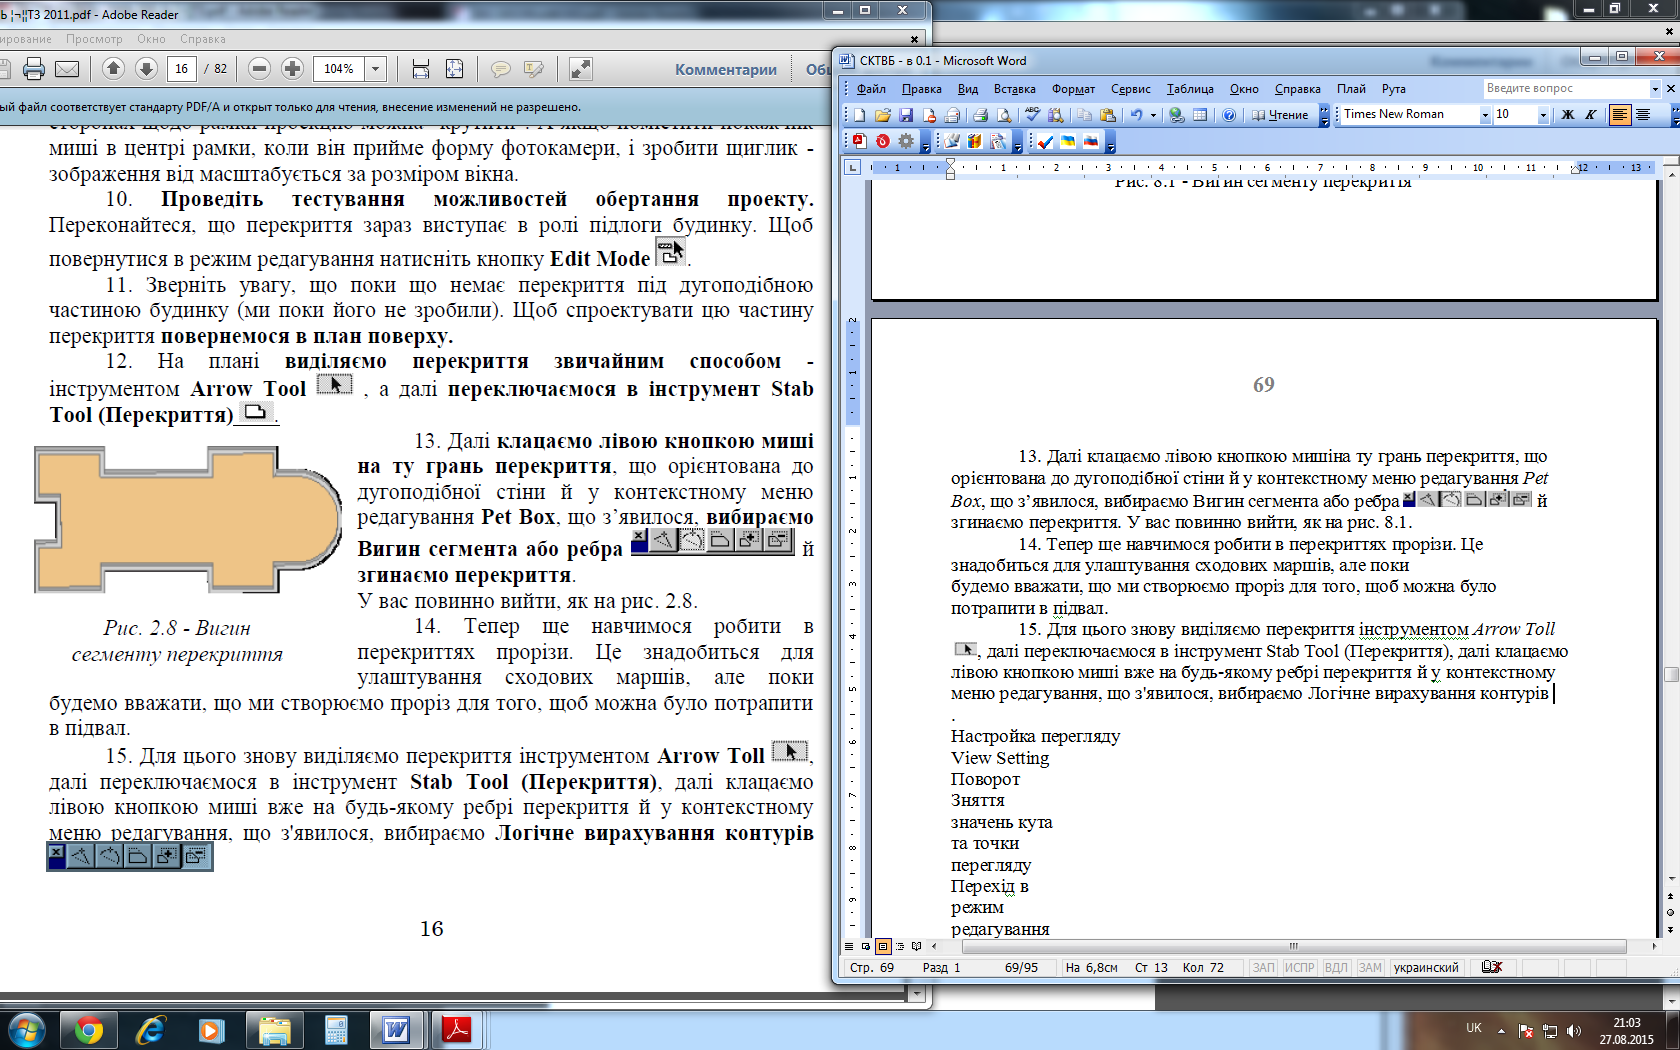Screen dimensions: 1680x1050
Task: Save the Word document with diskette icon
Action: click(x=906, y=115)
